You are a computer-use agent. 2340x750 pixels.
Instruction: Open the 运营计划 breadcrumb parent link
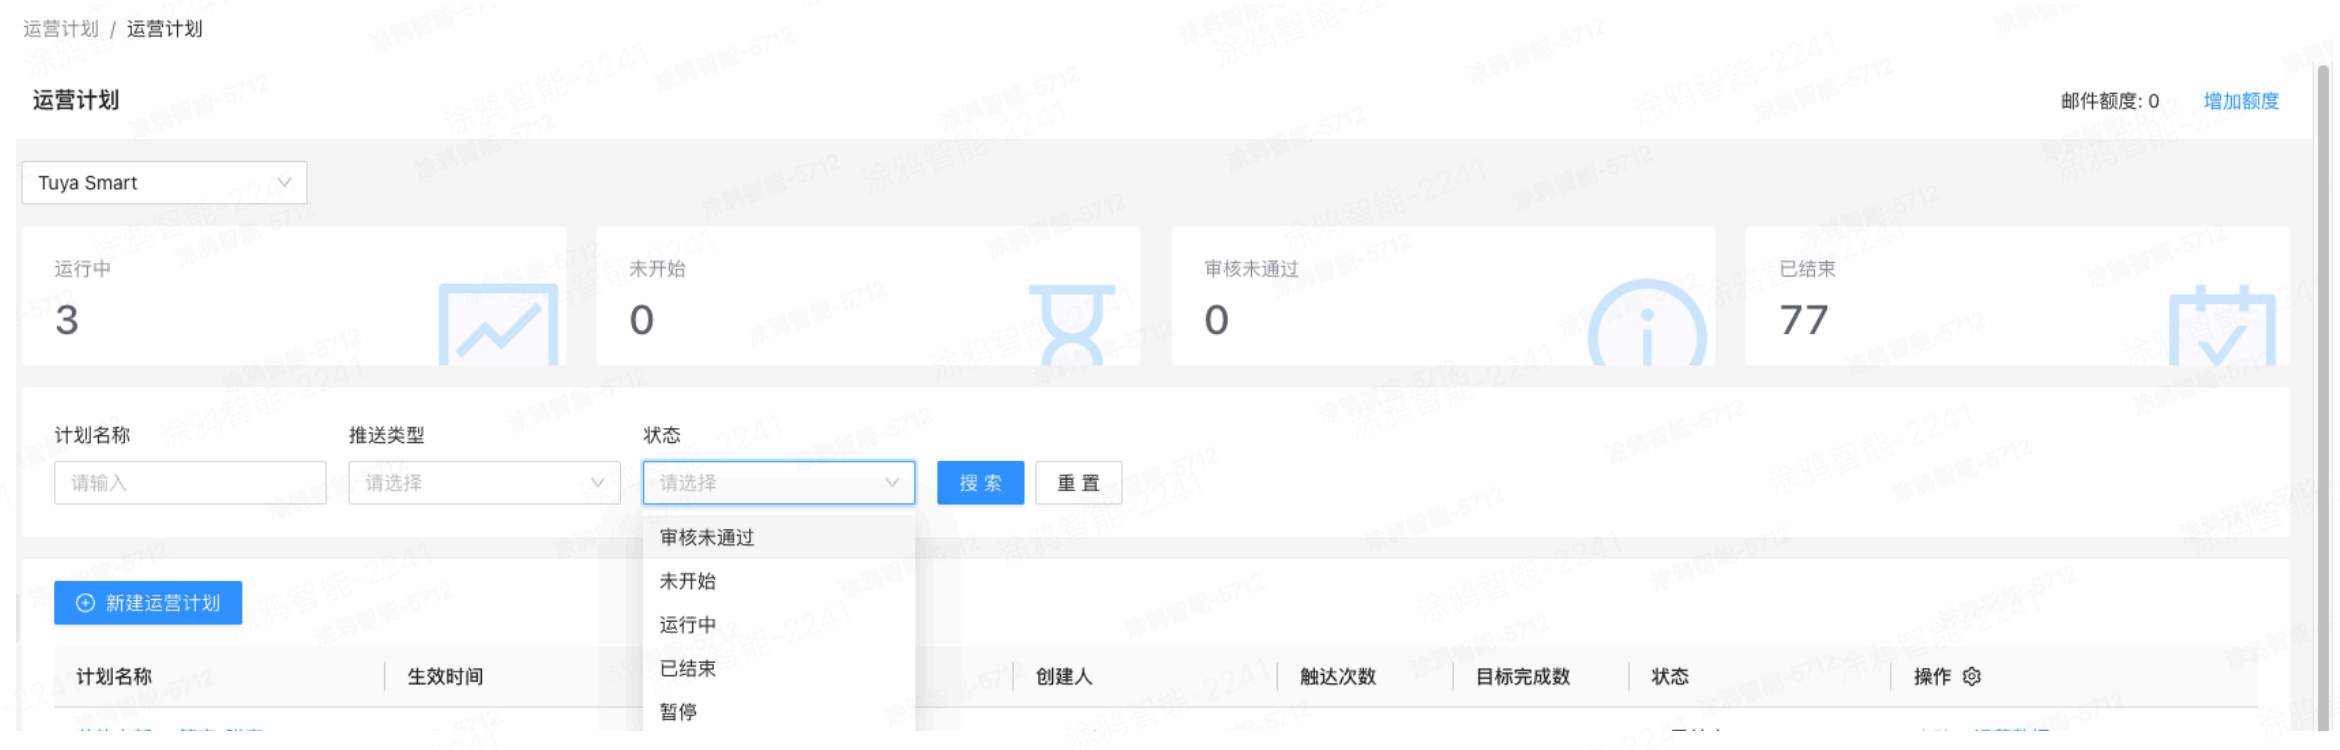[61, 29]
